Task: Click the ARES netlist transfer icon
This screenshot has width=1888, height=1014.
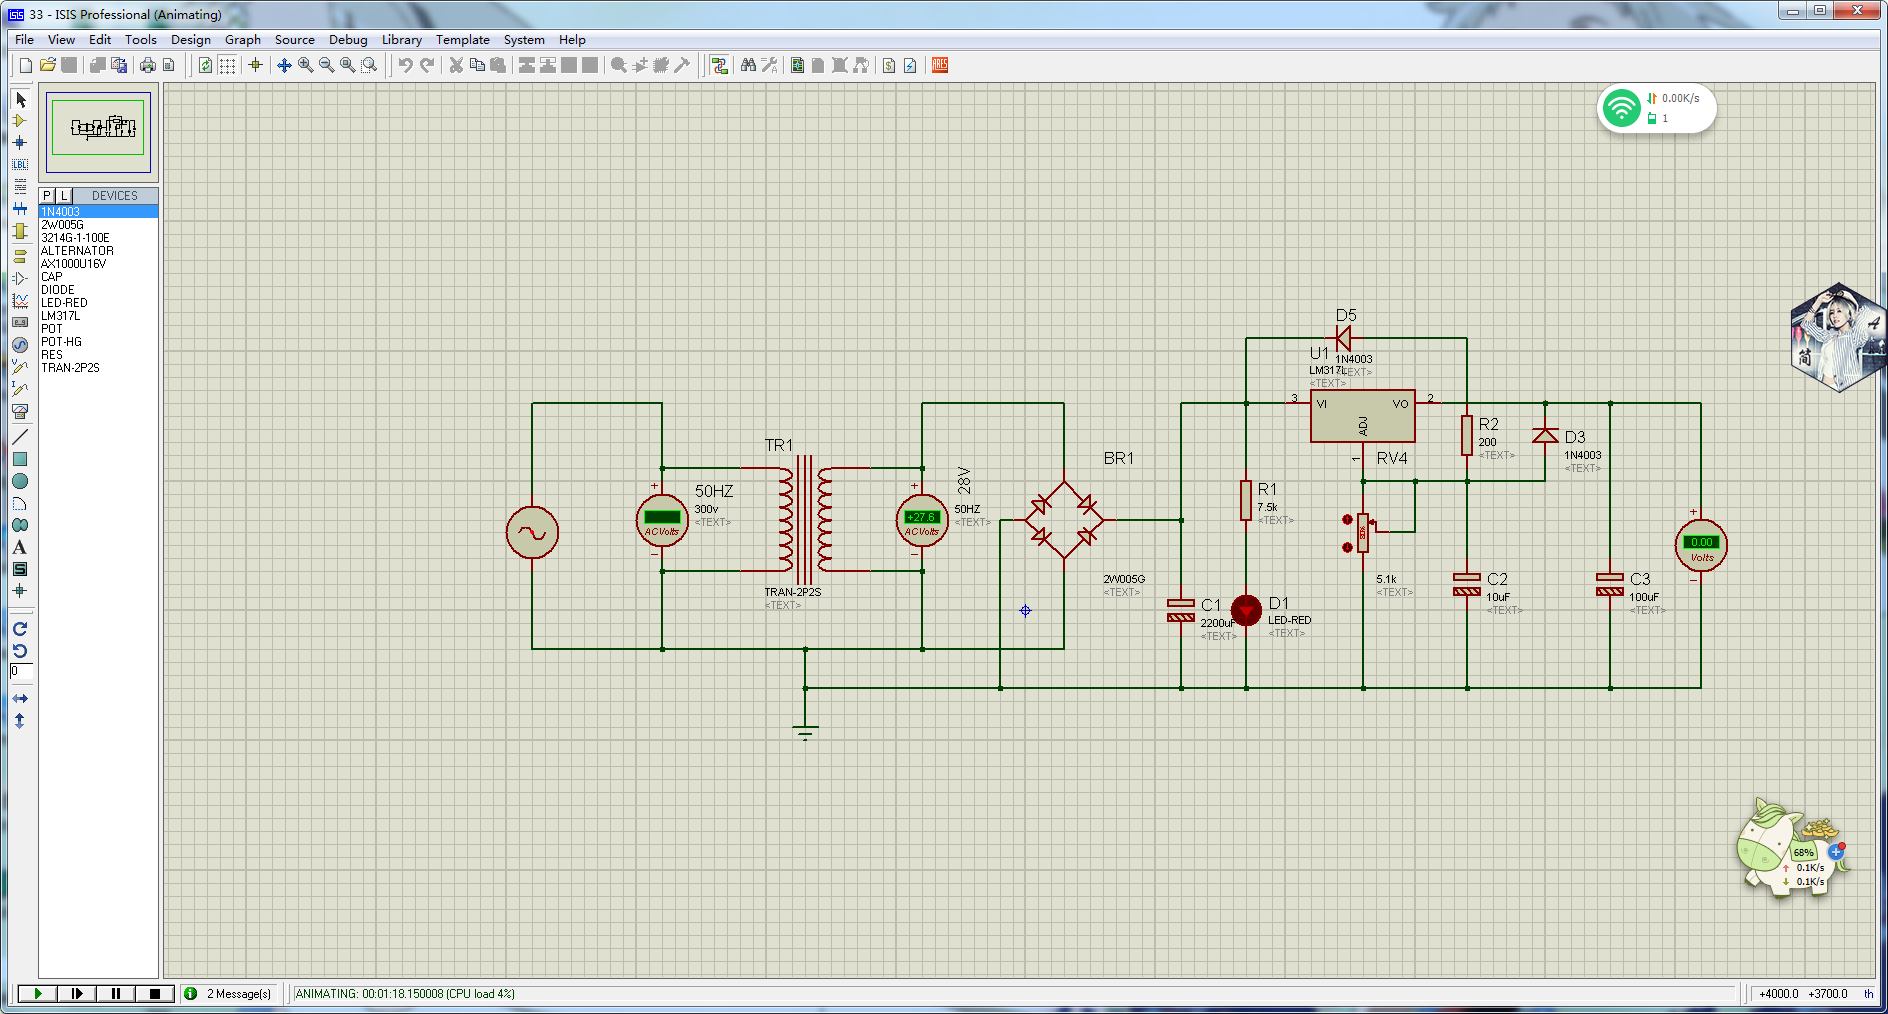Action: (940, 65)
